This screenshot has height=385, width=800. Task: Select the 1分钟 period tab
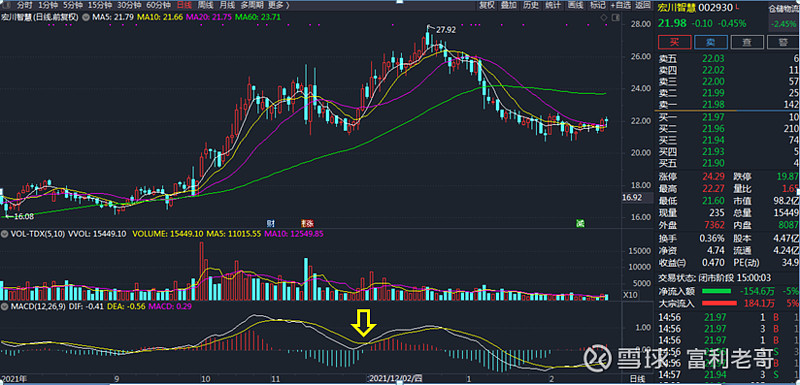pyautogui.click(x=47, y=5)
